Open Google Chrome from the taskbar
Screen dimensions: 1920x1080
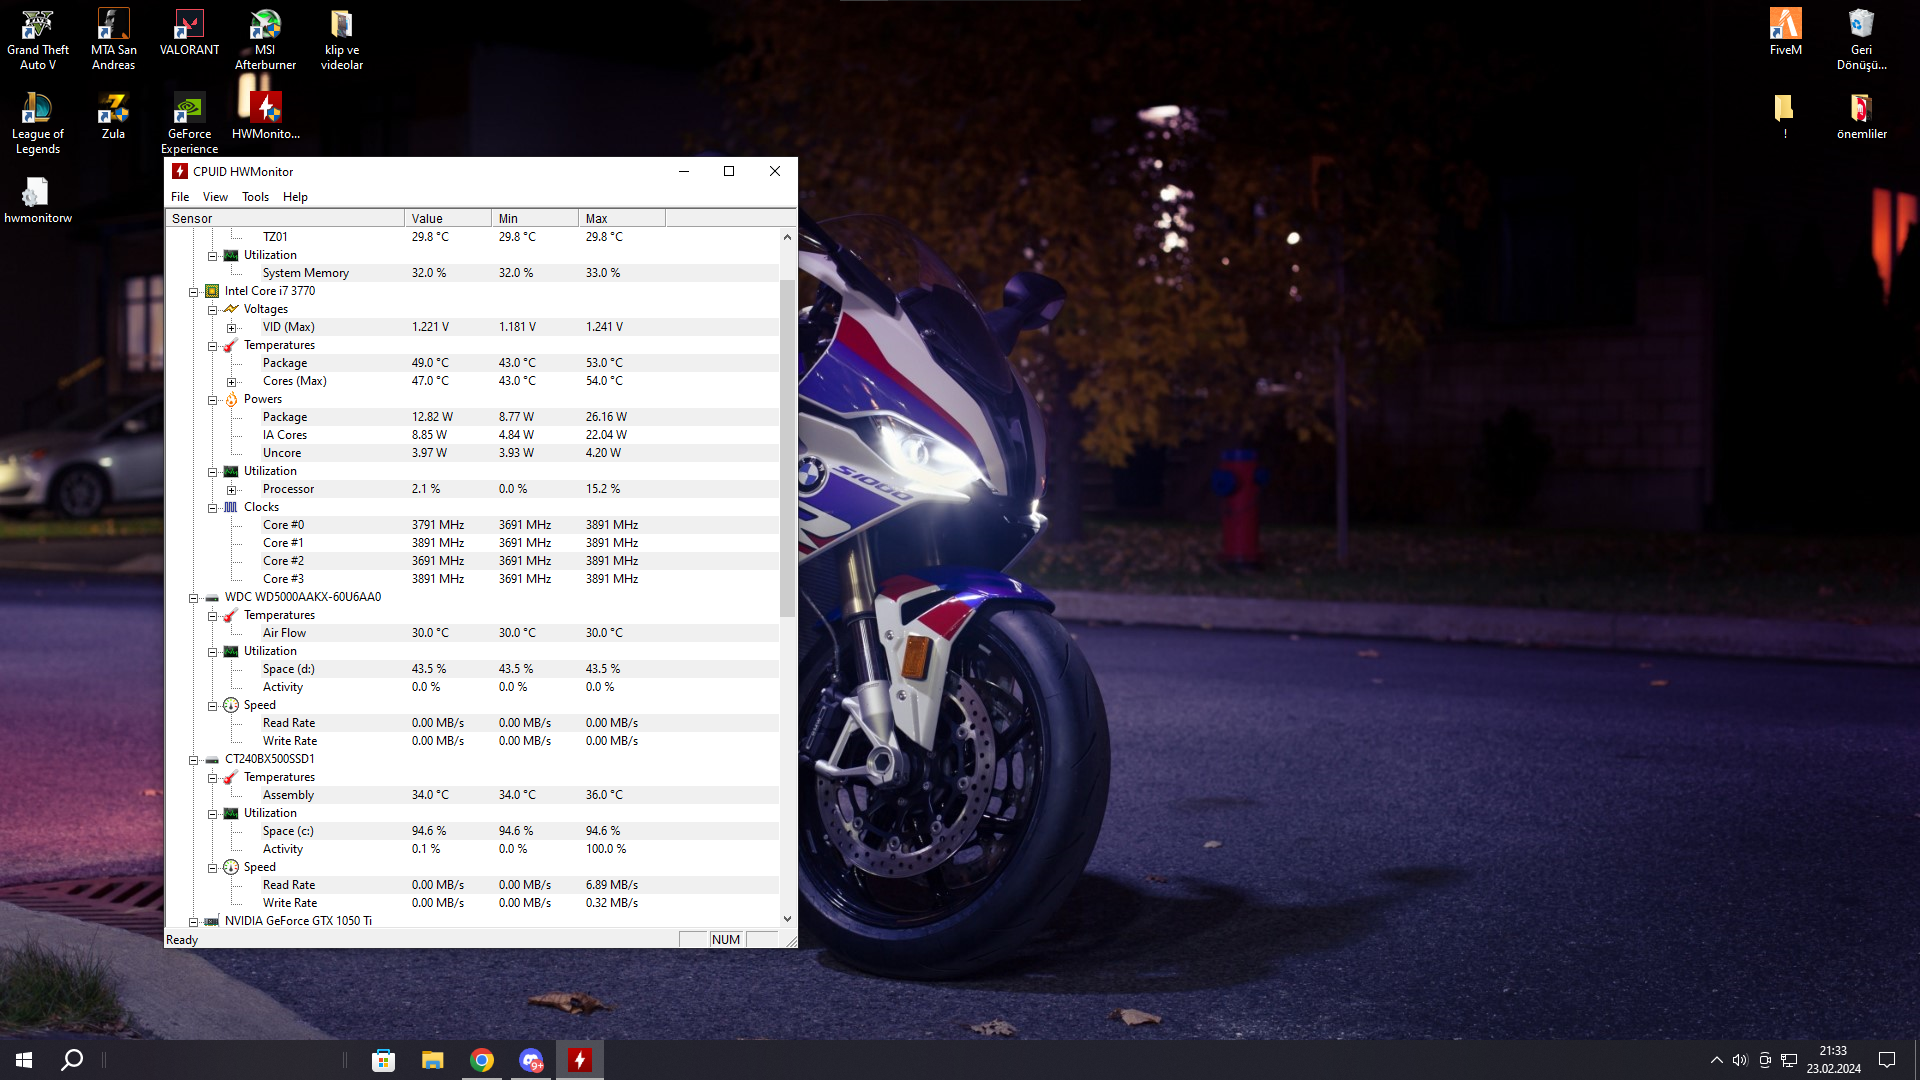(x=482, y=1060)
